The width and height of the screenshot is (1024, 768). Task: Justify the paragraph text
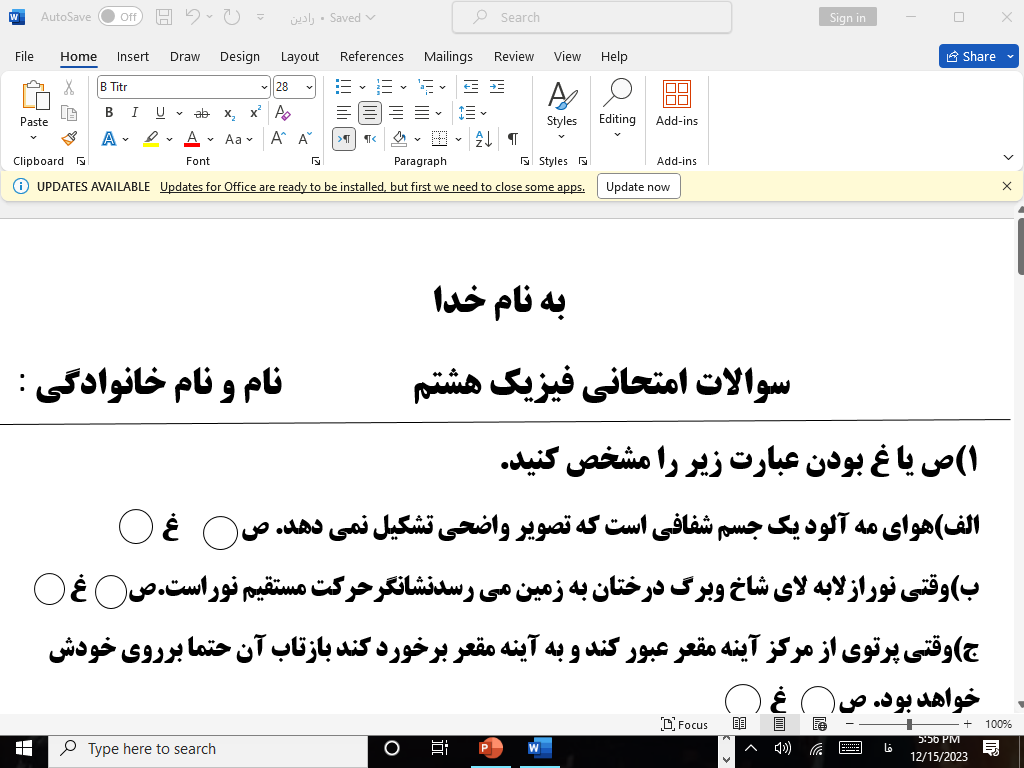click(422, 113)
